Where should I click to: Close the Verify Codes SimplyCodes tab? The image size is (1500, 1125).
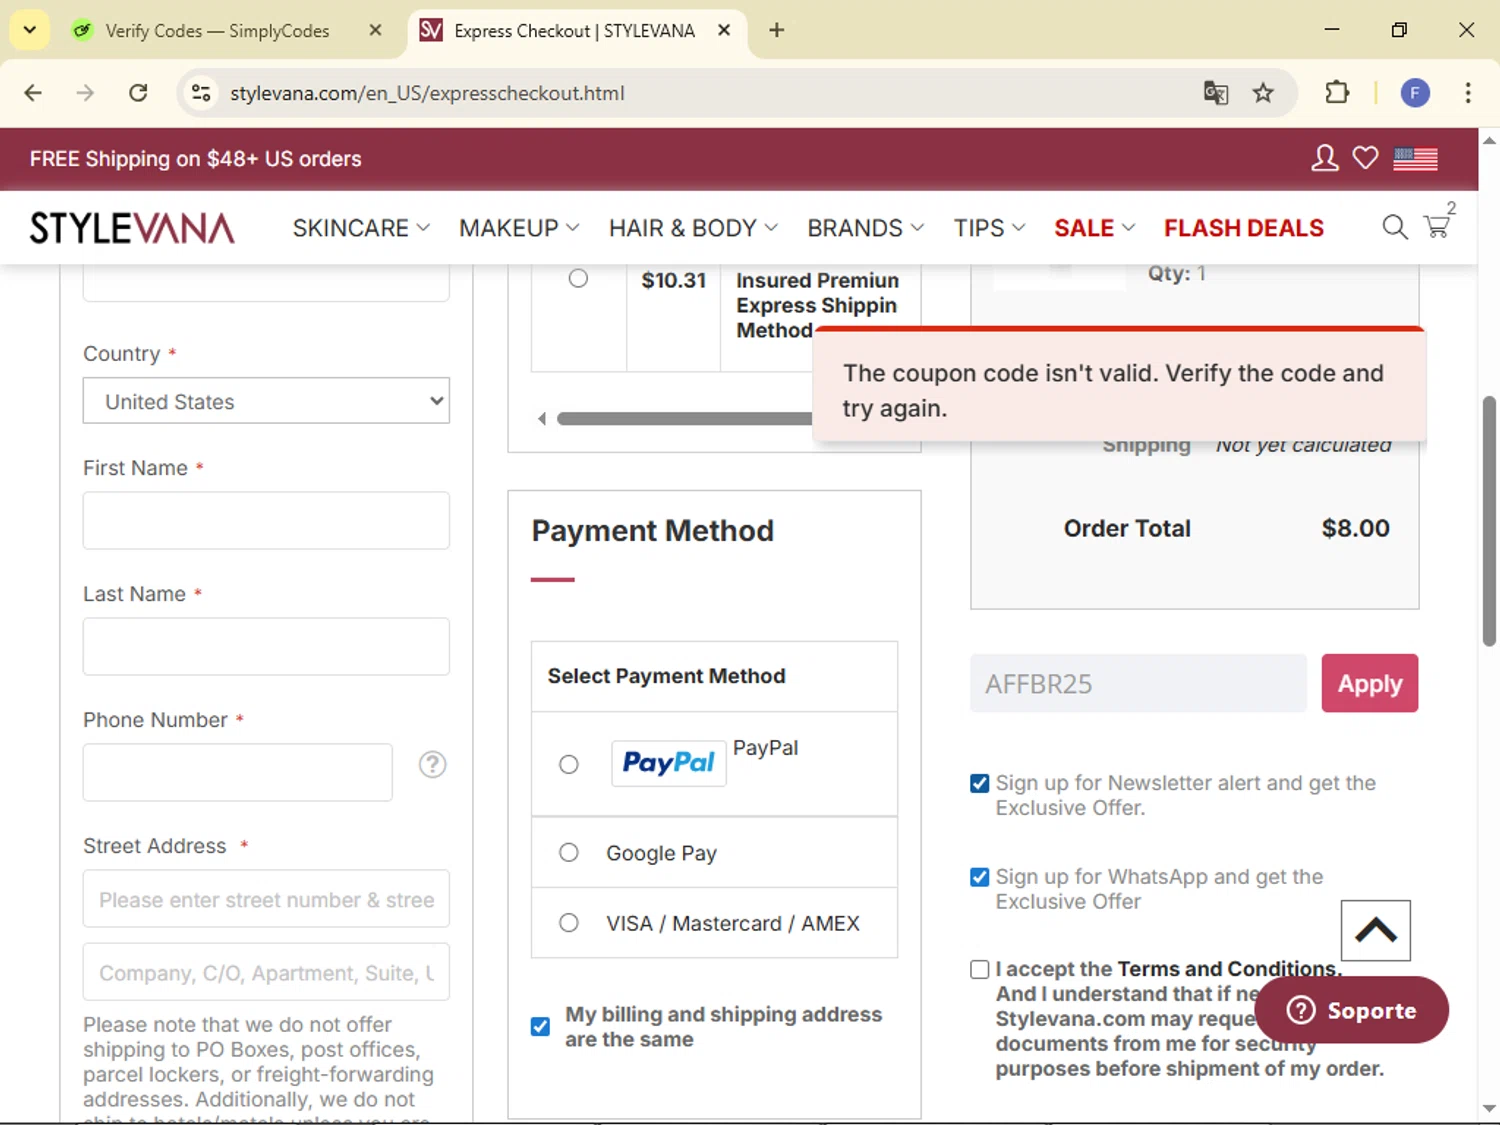375,30
